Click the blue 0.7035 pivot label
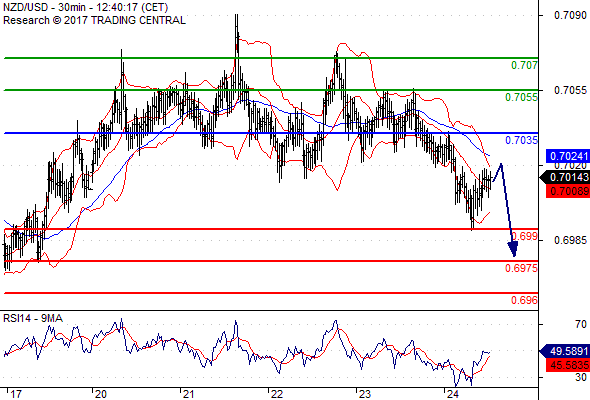 click(x=521, y=140)
